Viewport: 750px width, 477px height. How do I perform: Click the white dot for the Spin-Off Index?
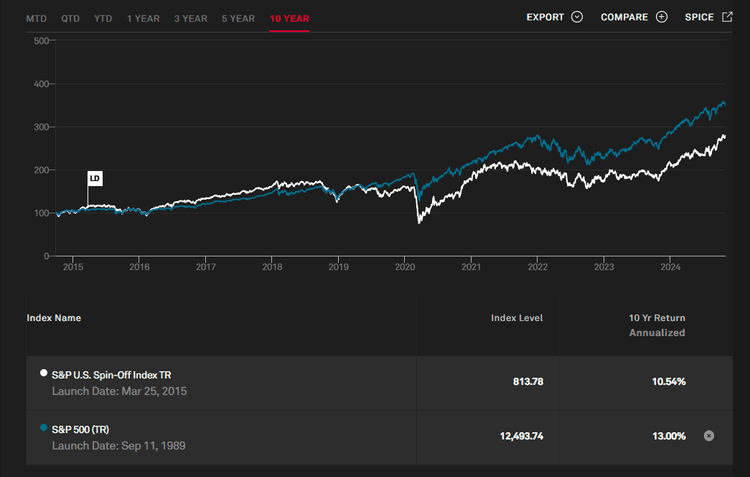44,373
